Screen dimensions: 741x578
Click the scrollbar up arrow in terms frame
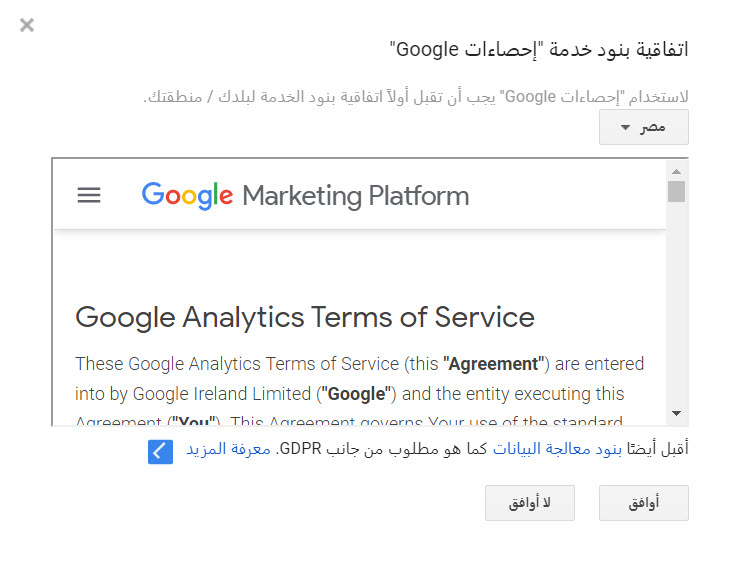(677, 167)
